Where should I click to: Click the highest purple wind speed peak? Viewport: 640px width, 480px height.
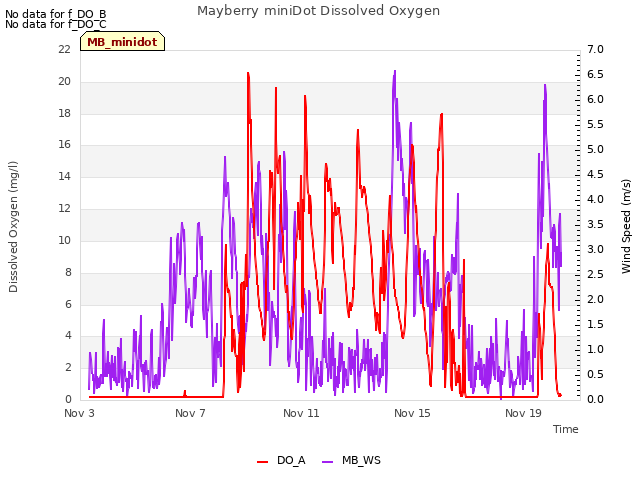click(x=395, y=71)
